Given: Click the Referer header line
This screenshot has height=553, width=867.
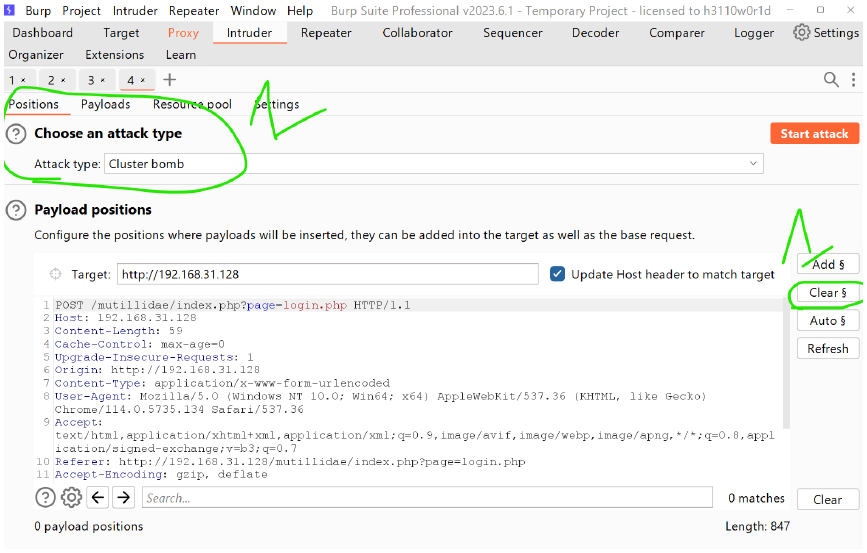Looking at the screenshot, I should (x=290, y=462).
